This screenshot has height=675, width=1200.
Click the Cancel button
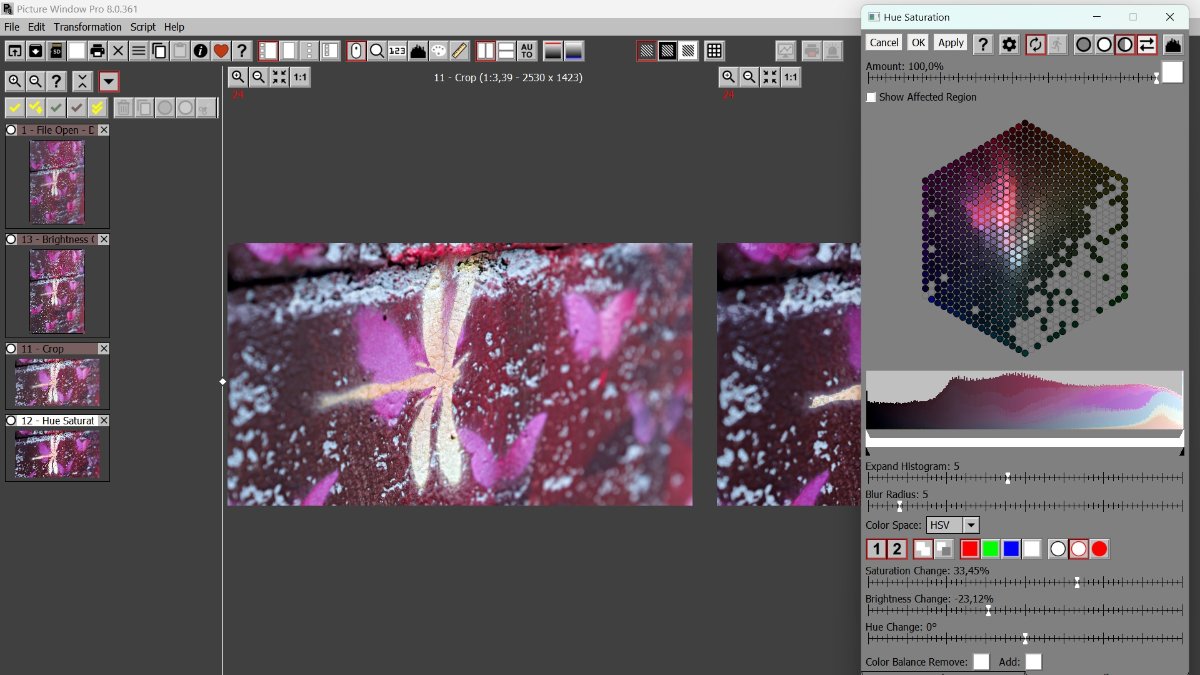(884, 43)
